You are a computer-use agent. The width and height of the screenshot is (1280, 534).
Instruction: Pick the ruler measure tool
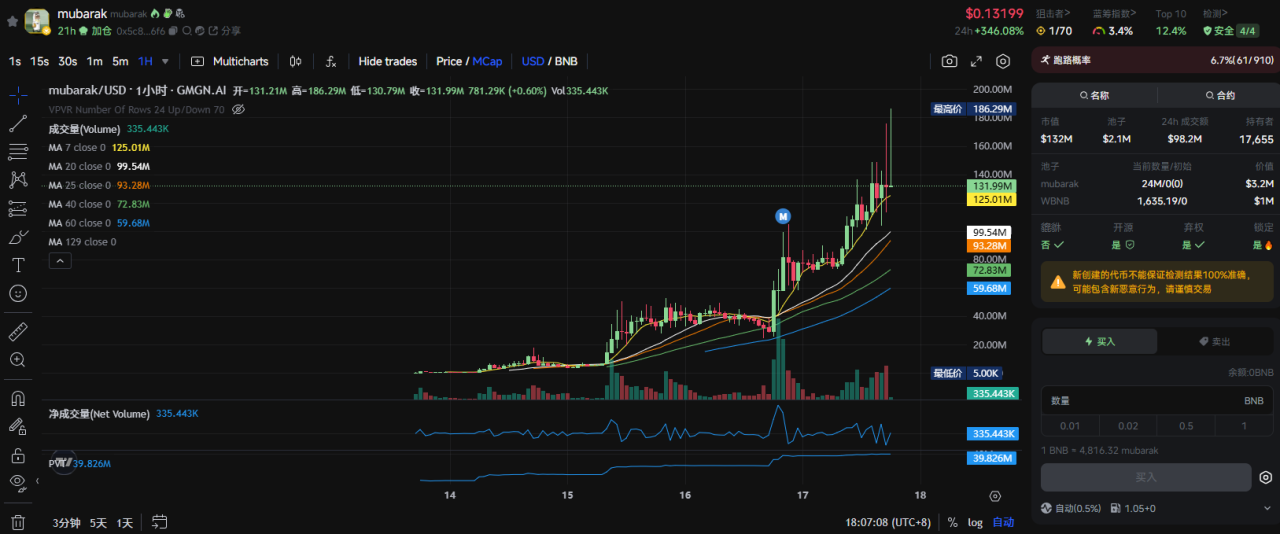(18, 331)
